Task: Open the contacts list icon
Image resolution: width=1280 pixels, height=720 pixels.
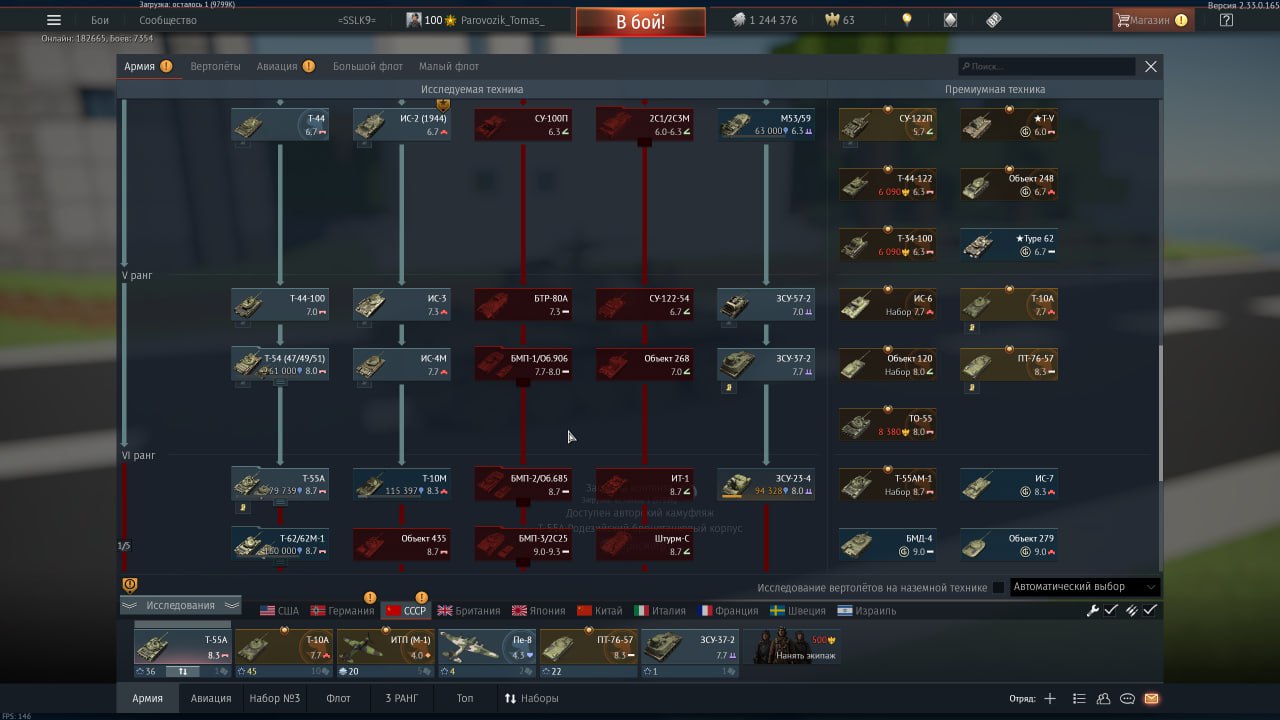Action: click(x=1079, y=698)
